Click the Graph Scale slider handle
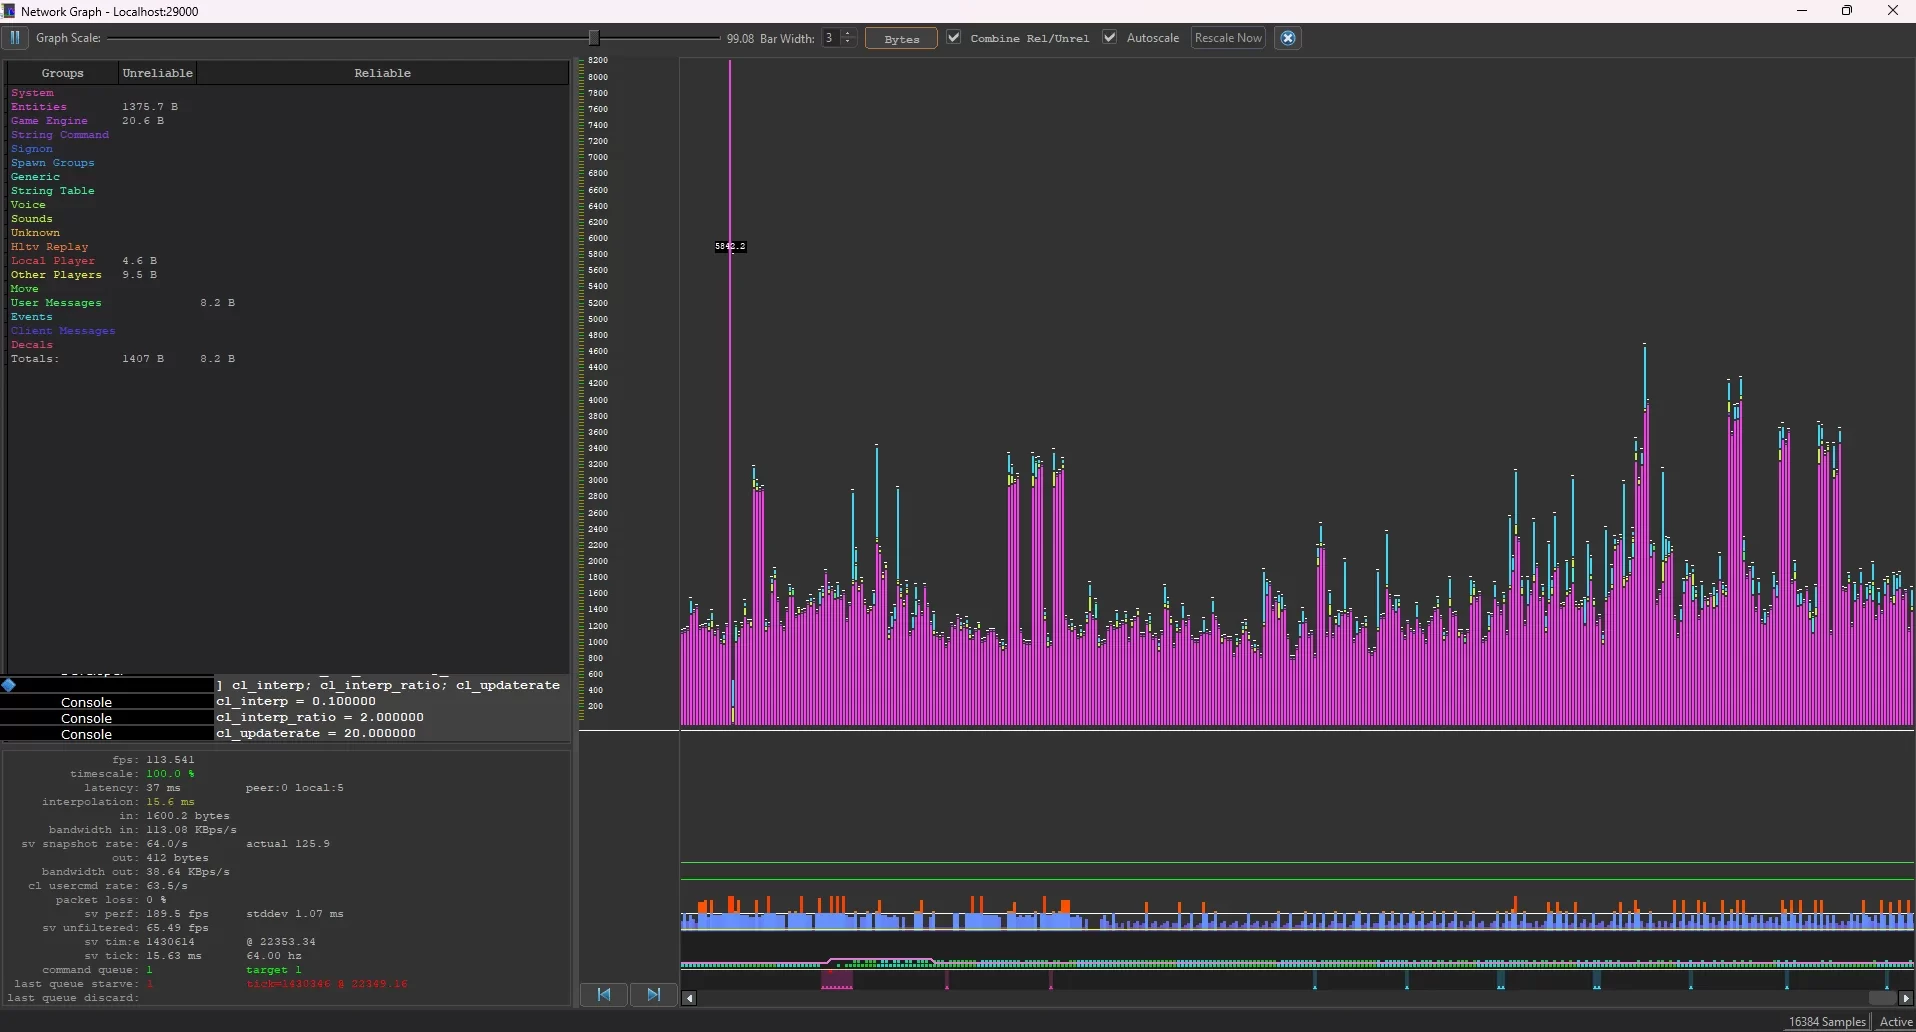Screen dimensions: 1916x1032 (x=594, y=38)
